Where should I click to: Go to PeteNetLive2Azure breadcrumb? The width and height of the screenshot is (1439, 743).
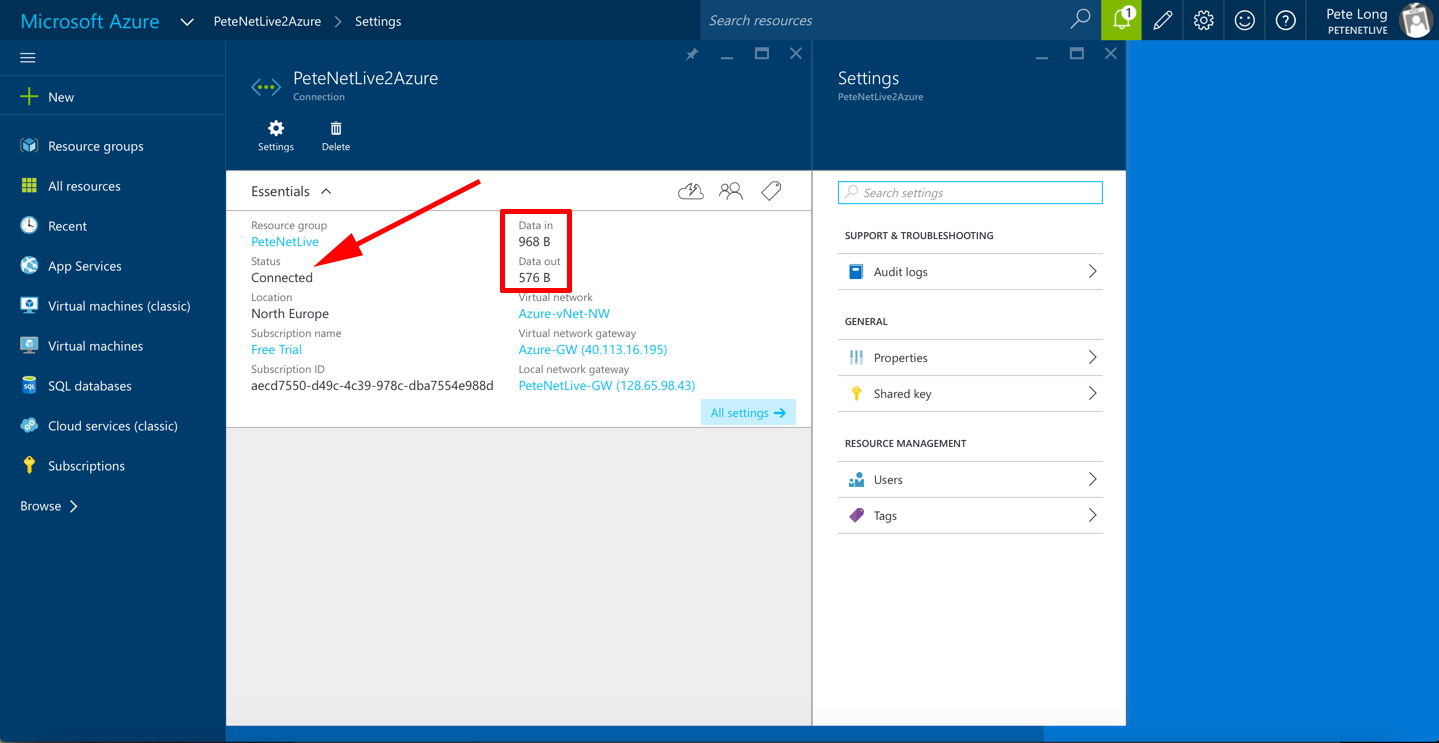(267, 21)
